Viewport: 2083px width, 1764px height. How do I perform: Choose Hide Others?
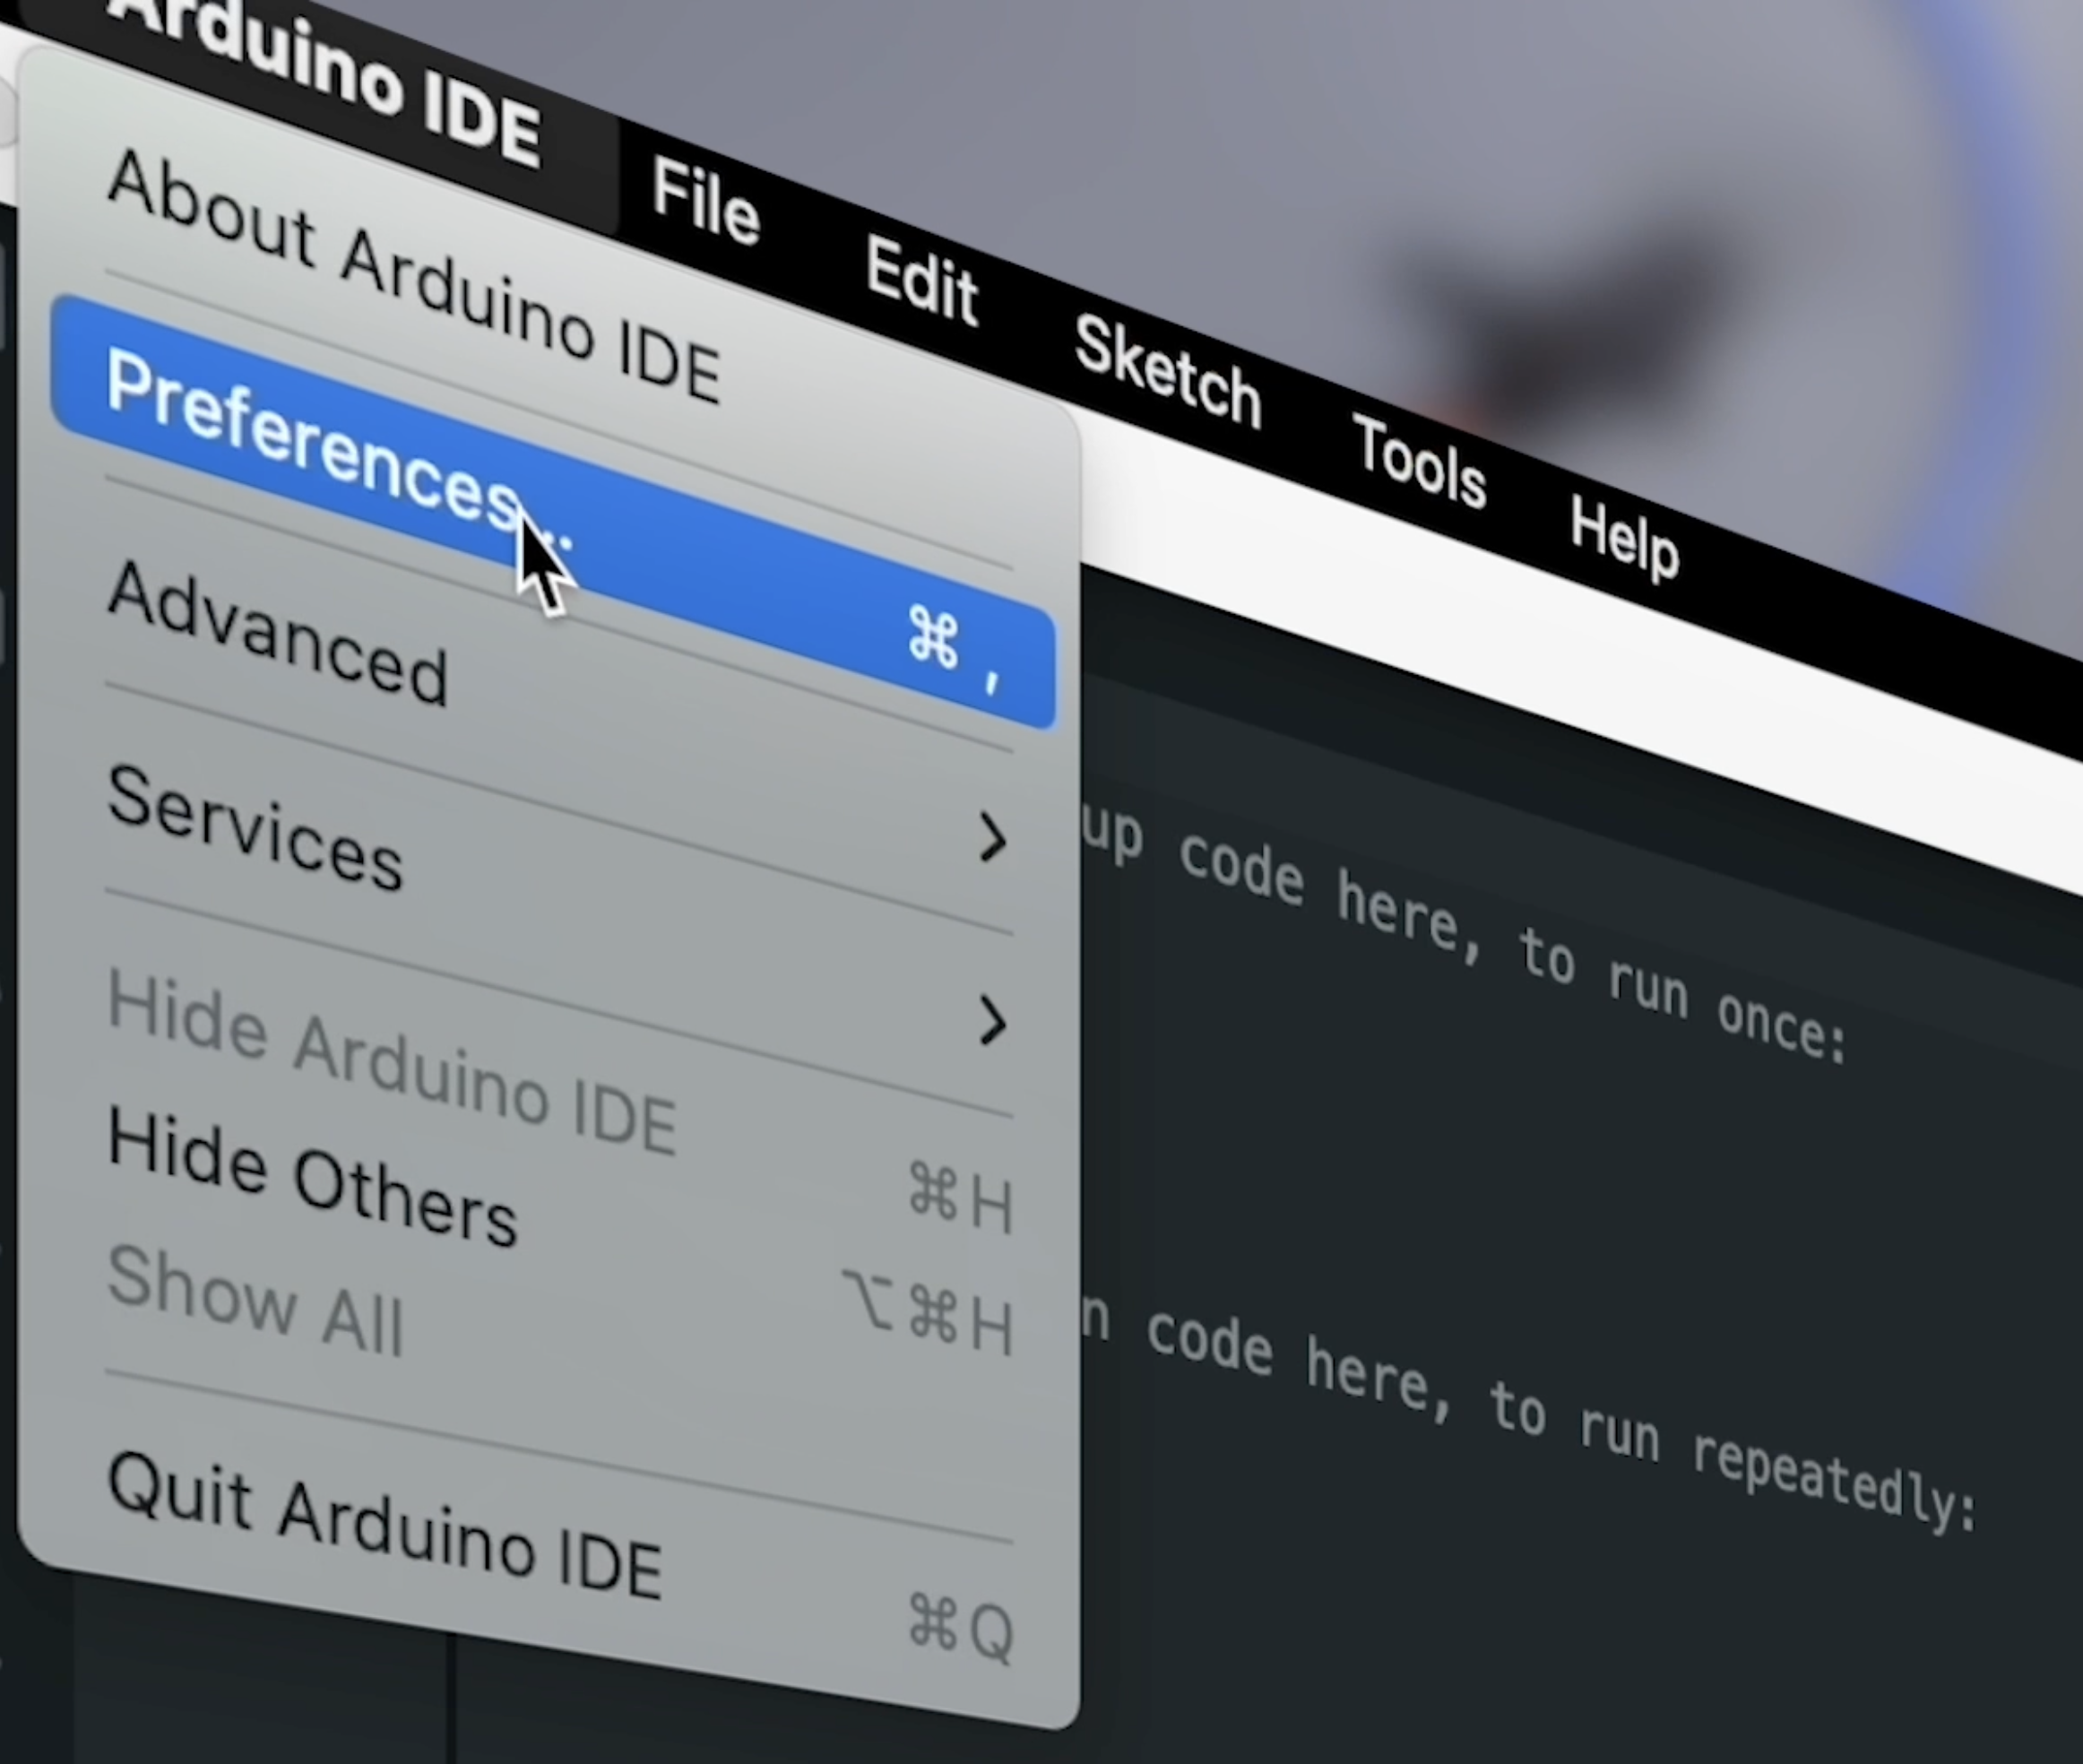point(312,1178)
